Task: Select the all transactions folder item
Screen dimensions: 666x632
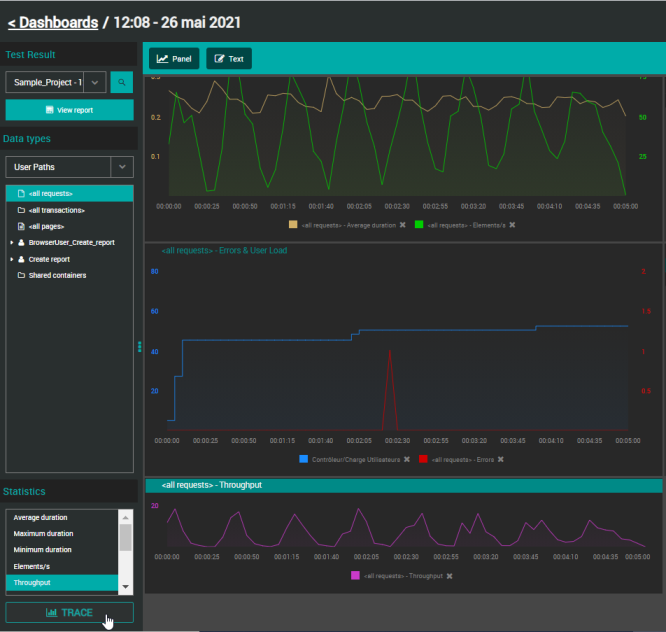Action: pyautogui.click(x=56, y=210)
